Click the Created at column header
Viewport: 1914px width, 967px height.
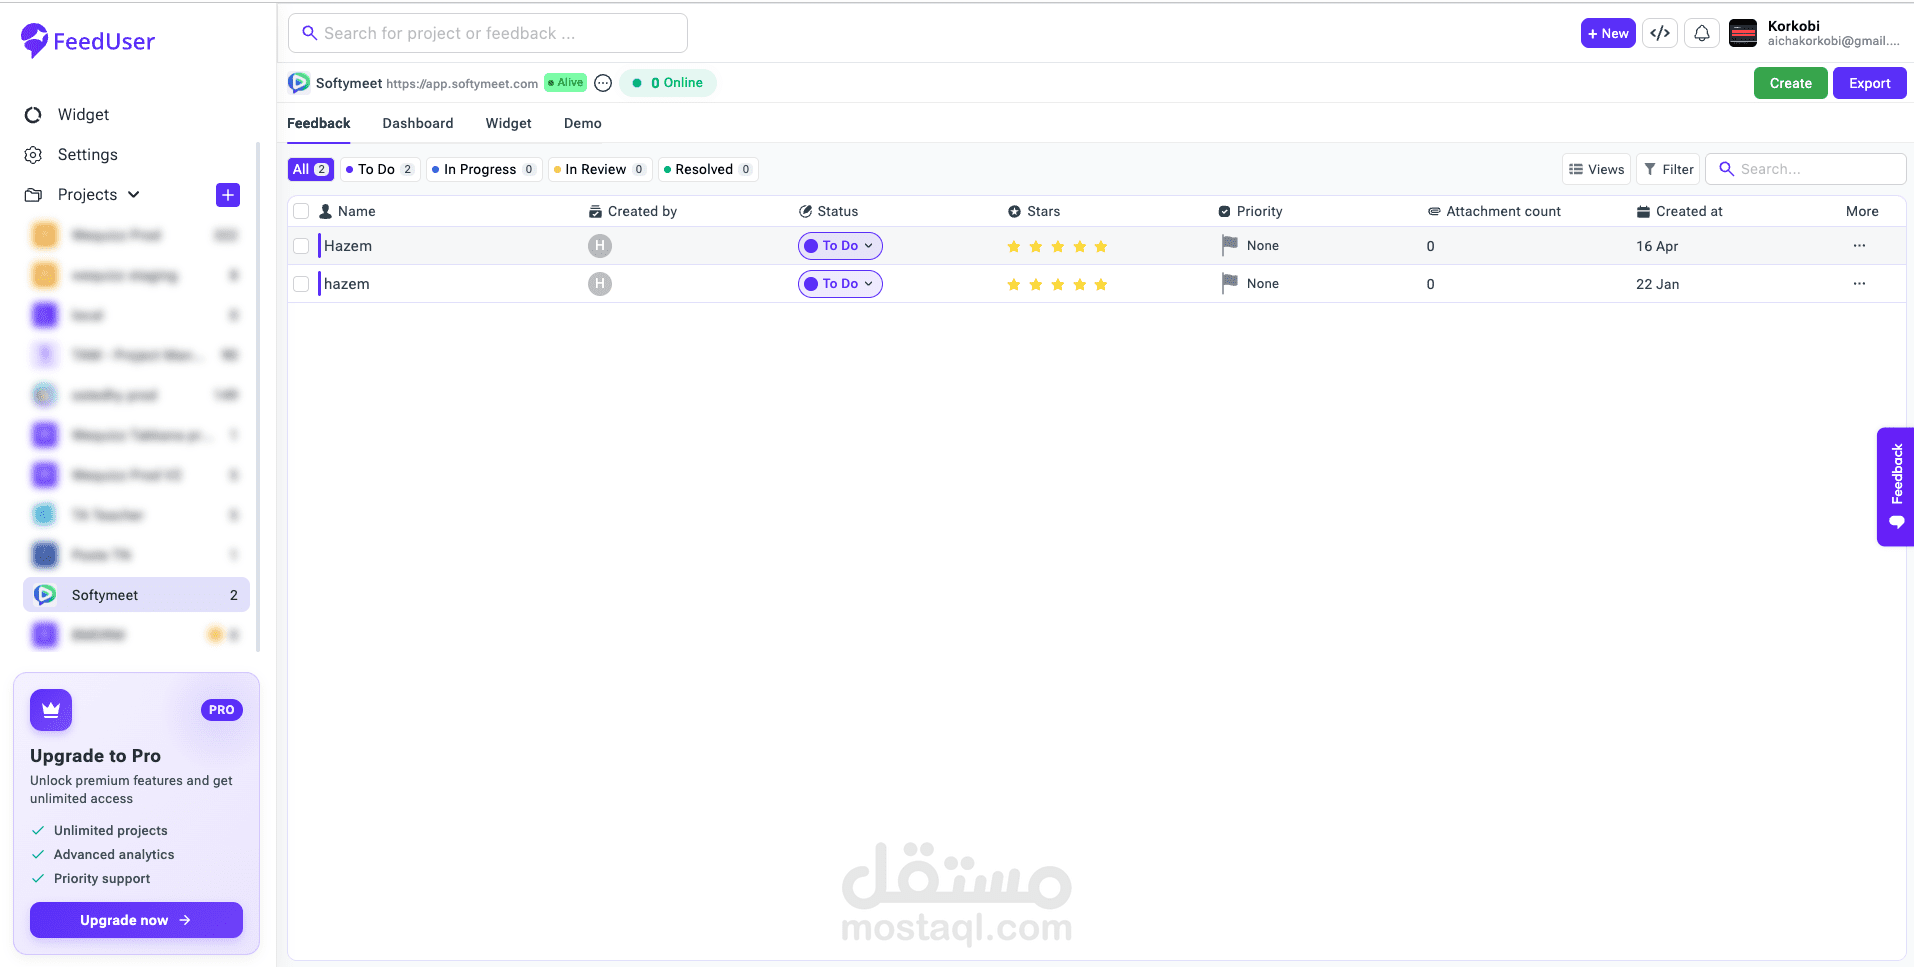pyautogui.click(x=1680, y=211)
